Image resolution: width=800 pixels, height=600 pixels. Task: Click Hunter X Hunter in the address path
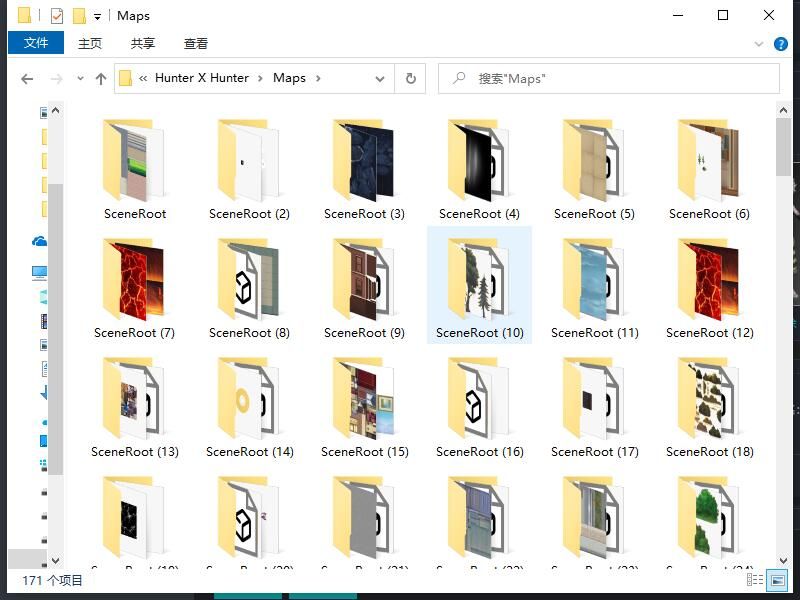[x=202, y=78]
